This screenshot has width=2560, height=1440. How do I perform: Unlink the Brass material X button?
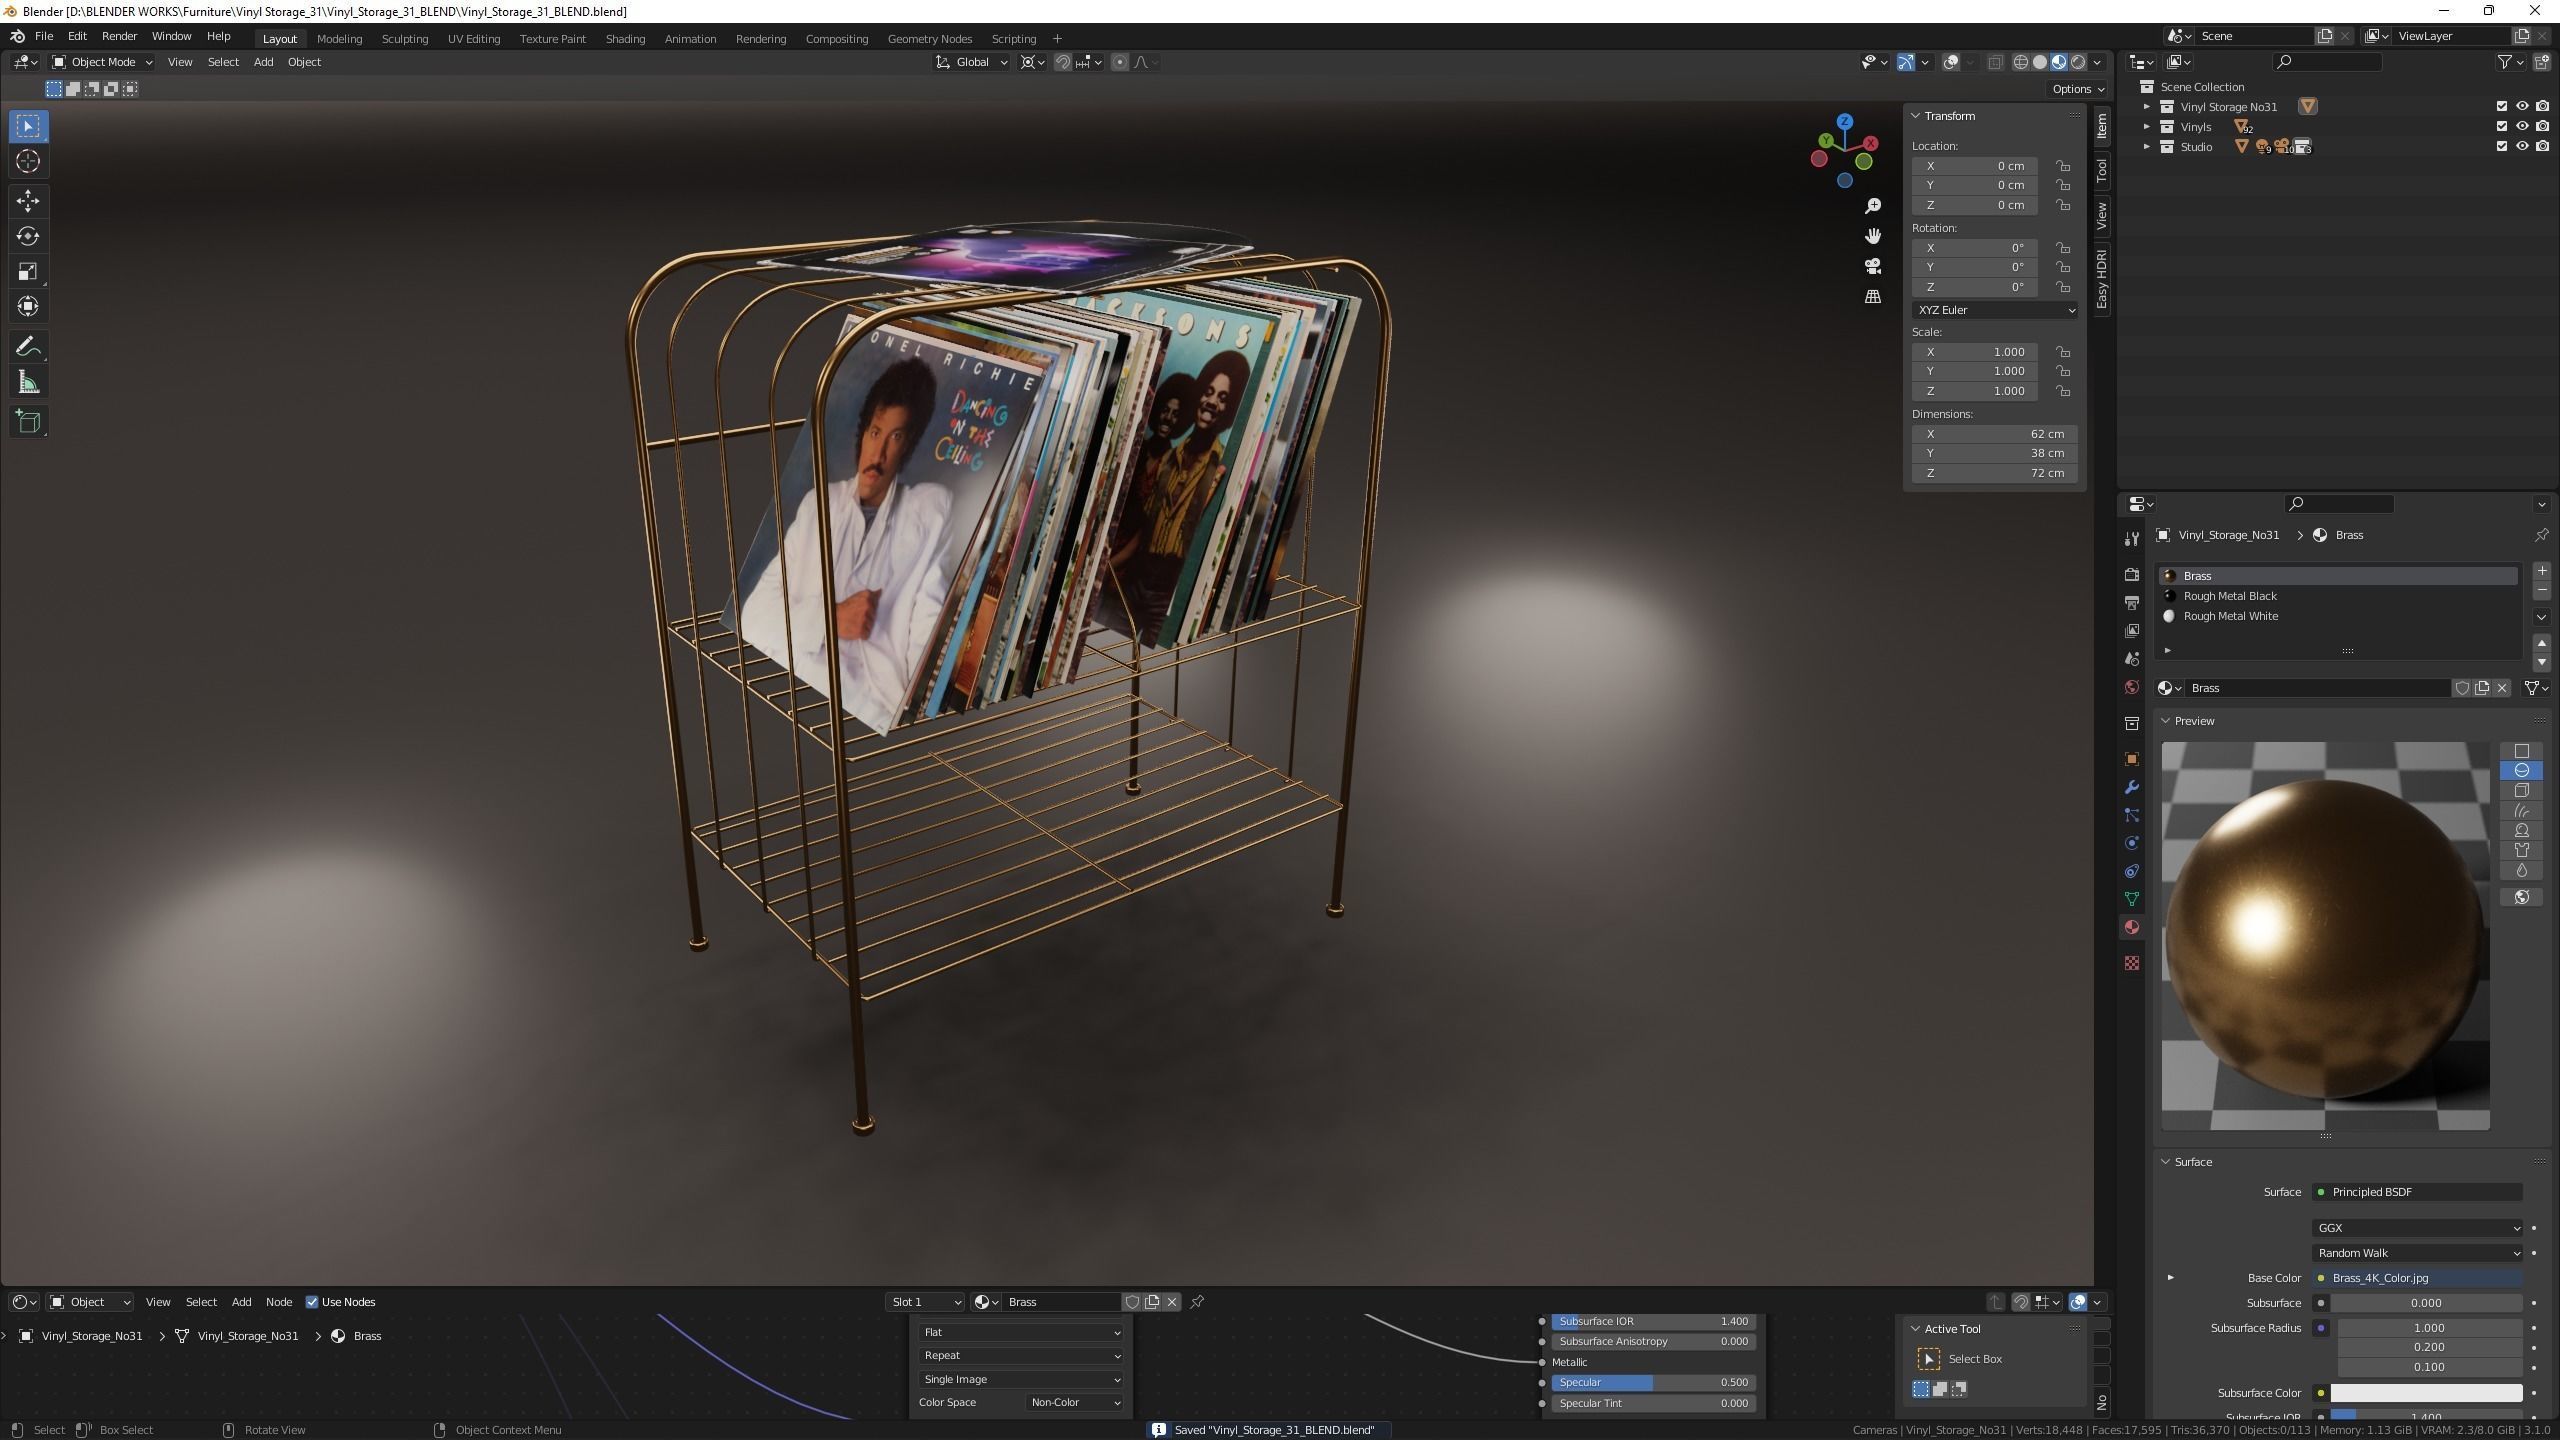2503,688
